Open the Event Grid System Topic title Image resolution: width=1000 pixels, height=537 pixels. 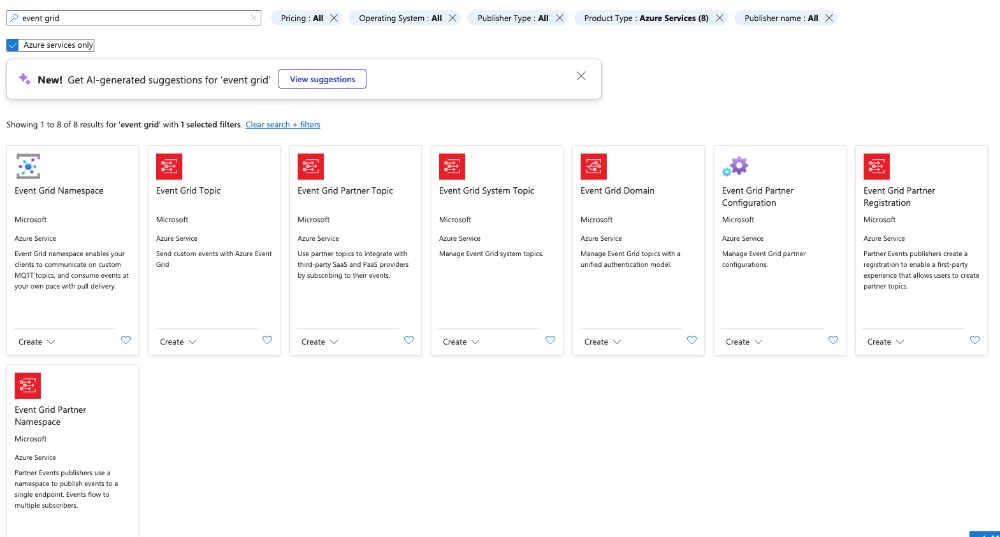(x=487, y=191)
